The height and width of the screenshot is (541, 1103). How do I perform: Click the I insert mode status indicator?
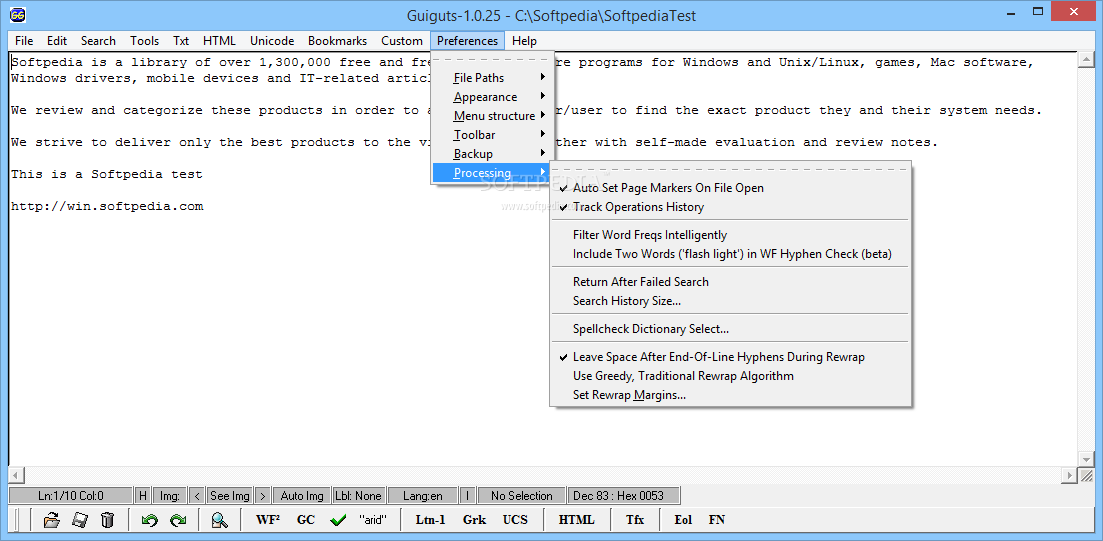click(468, 496)
